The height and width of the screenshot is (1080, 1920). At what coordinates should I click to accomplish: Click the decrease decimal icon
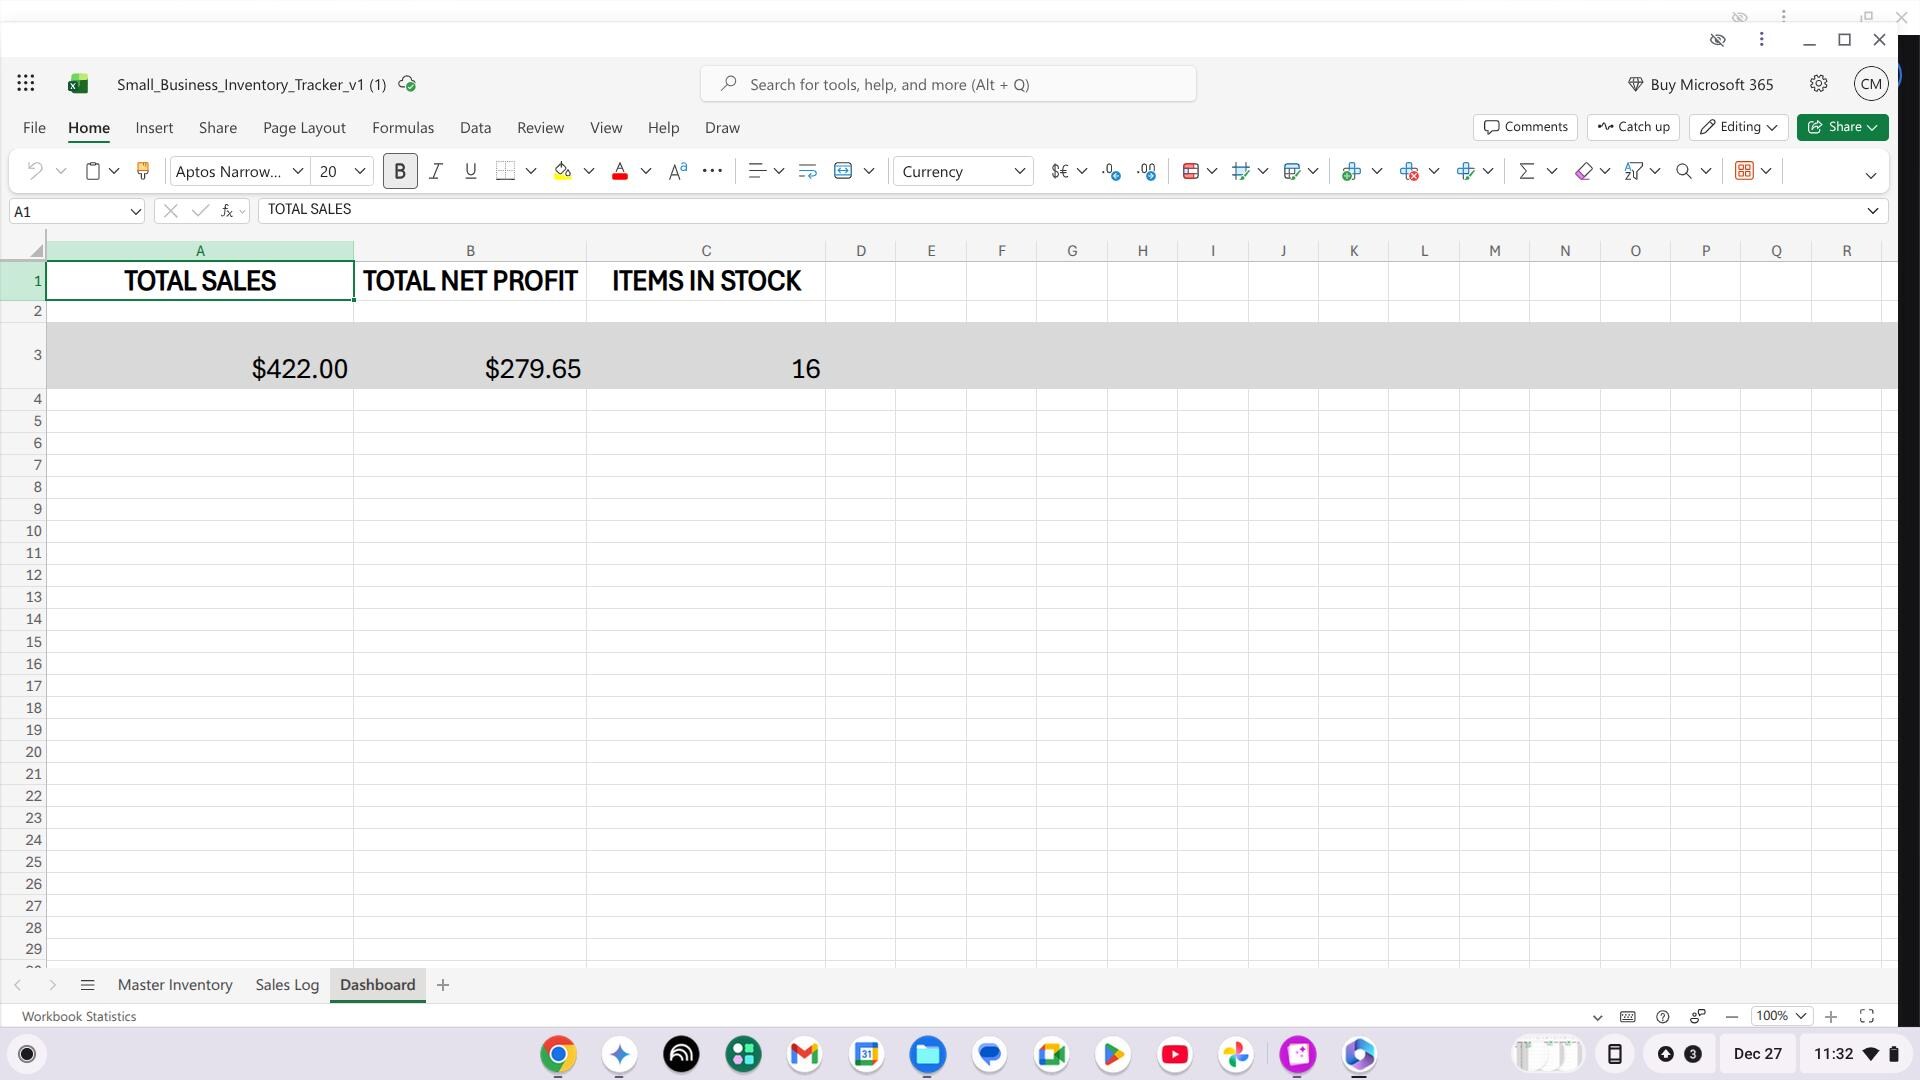click(x=1111, y=172)
